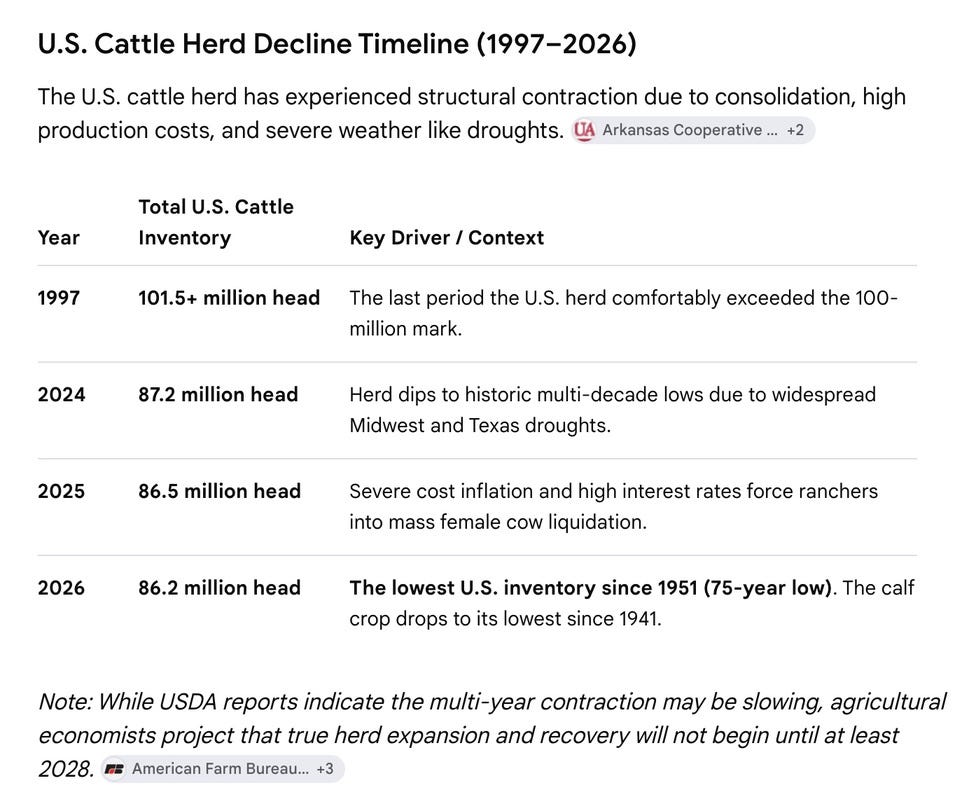Click the 2025 row year cell
The height and width of the screenshot is (804, 976).
(x=61, y=492)
